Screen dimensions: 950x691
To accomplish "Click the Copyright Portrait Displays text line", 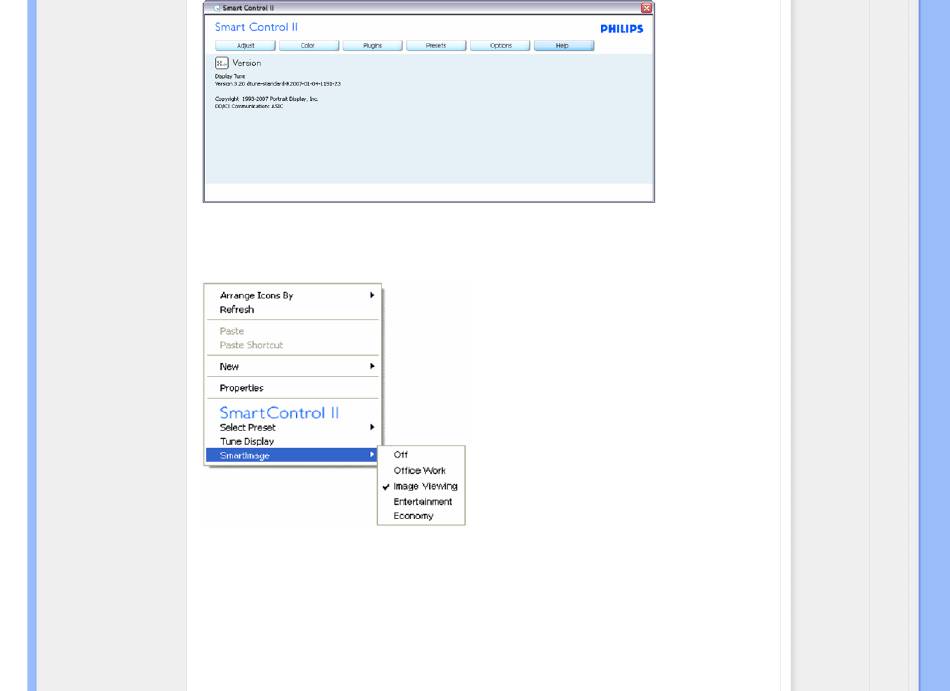I will (267, 99).
